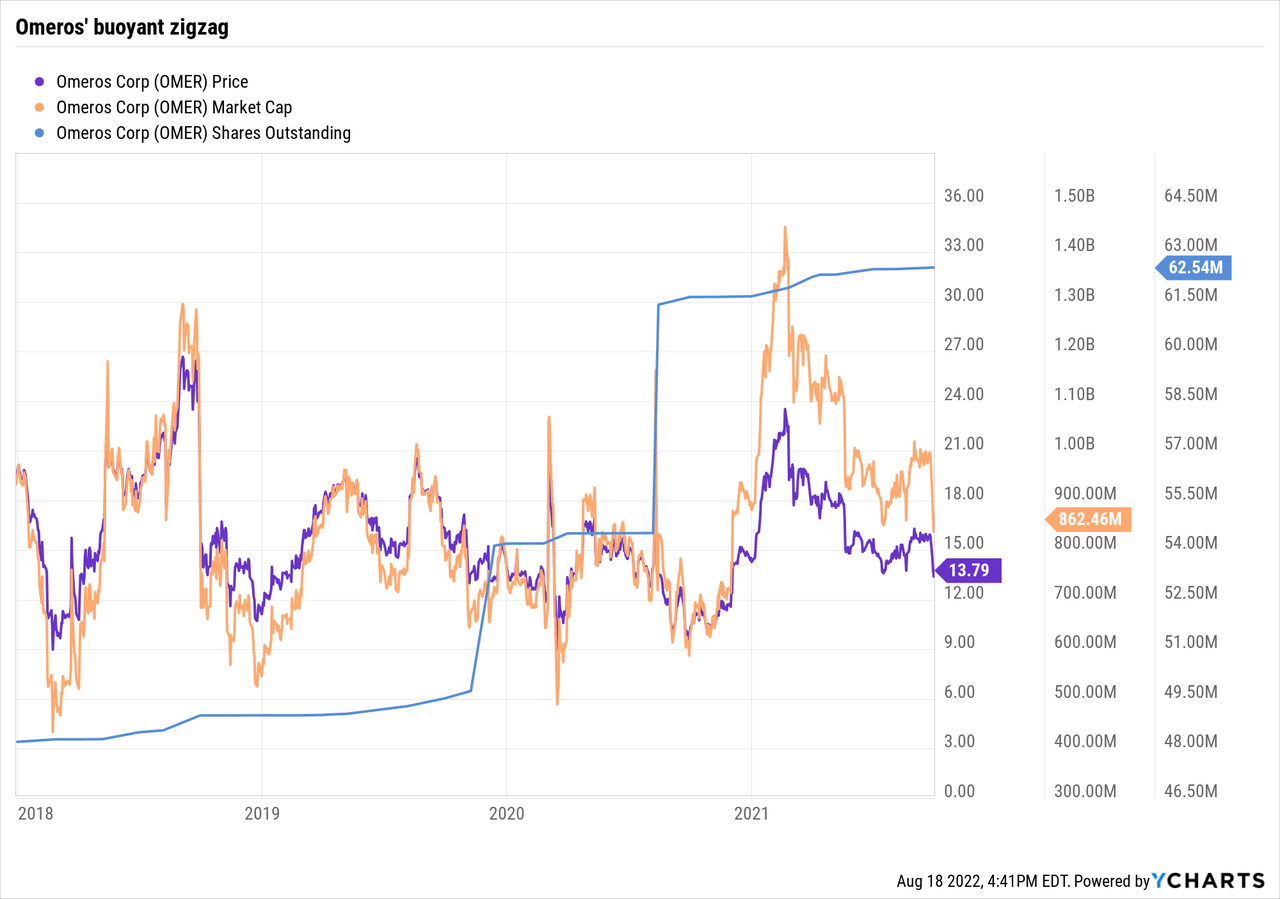Click the 1.30B market cap axis value
Screen dimensions: 1280x899
click(x=1074, y=295)
